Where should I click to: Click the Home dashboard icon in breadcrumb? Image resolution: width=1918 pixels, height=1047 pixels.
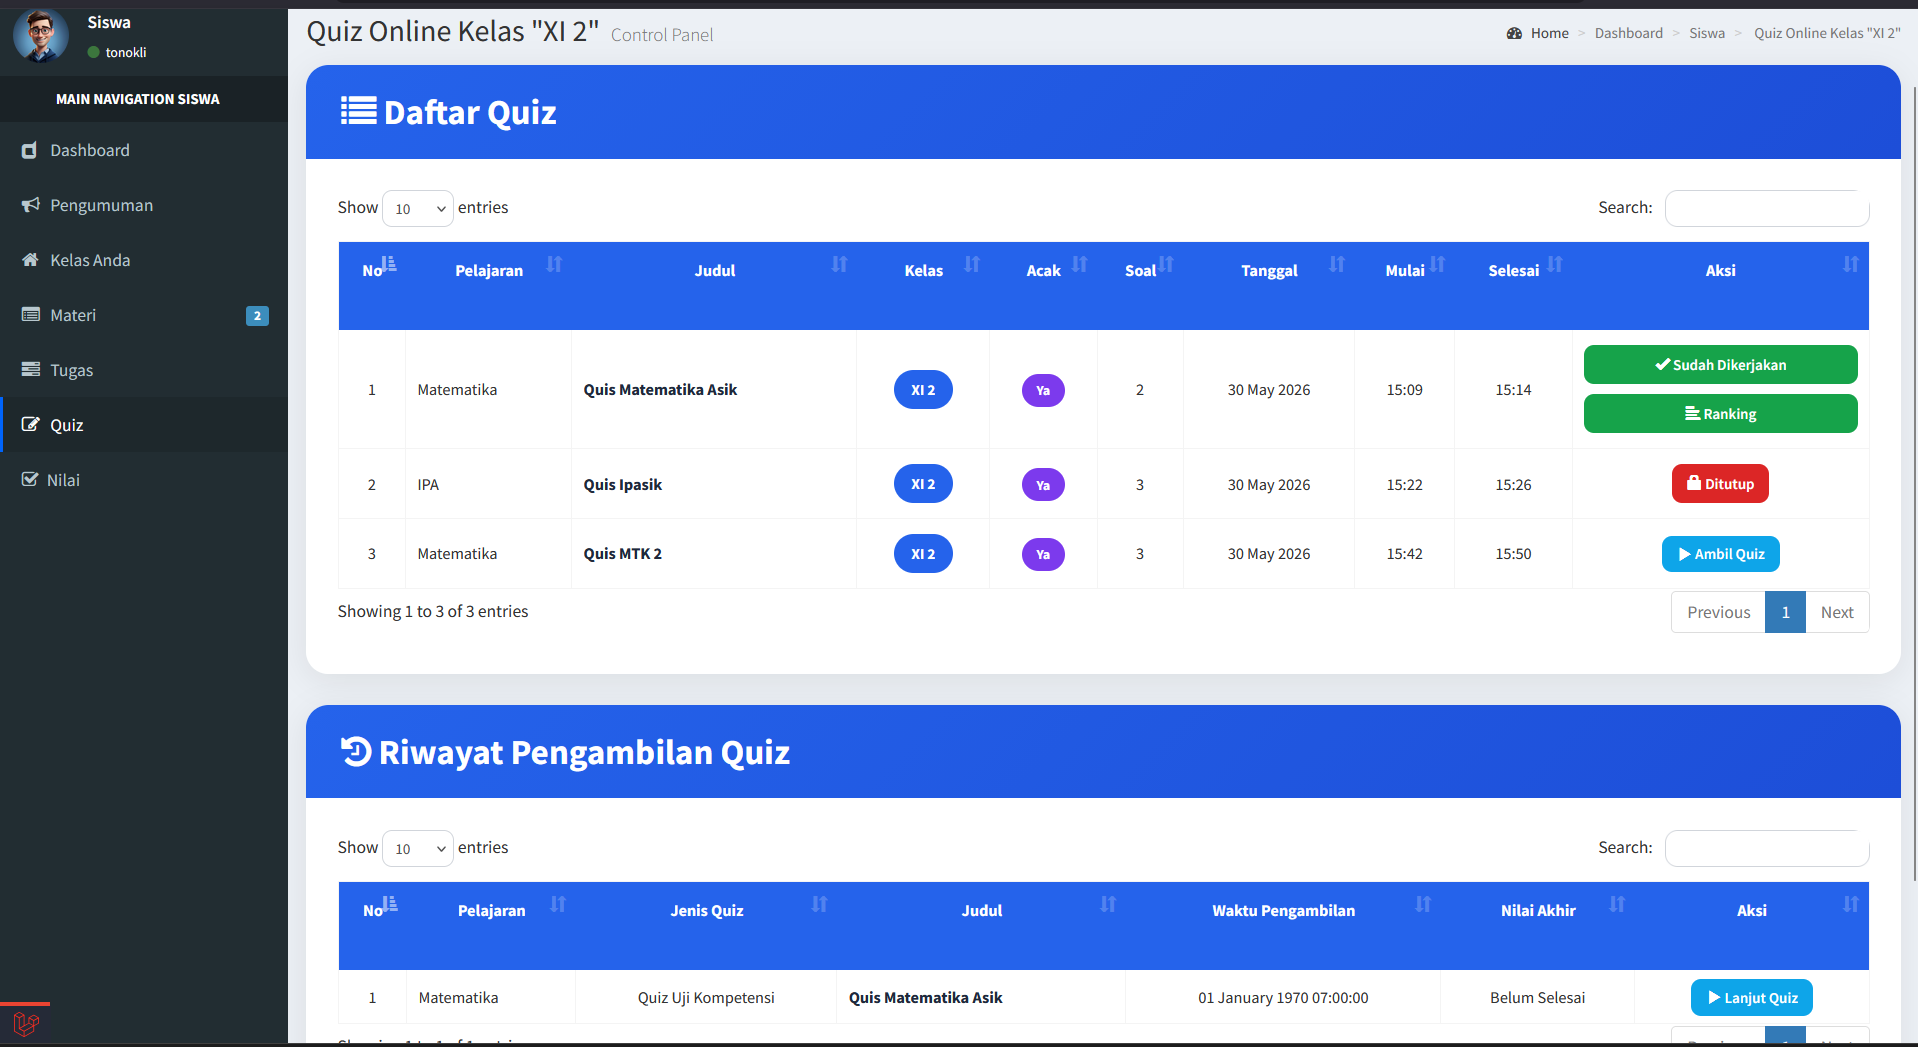(x=1514, y=33)
